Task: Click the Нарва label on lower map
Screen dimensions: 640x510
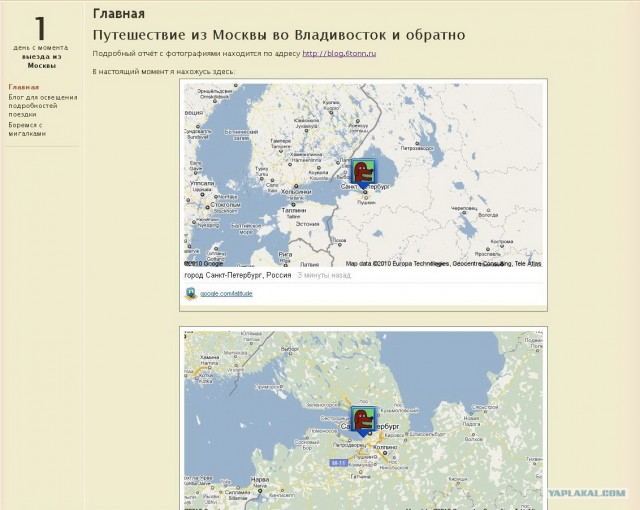Action: click(x=260, y=479)
